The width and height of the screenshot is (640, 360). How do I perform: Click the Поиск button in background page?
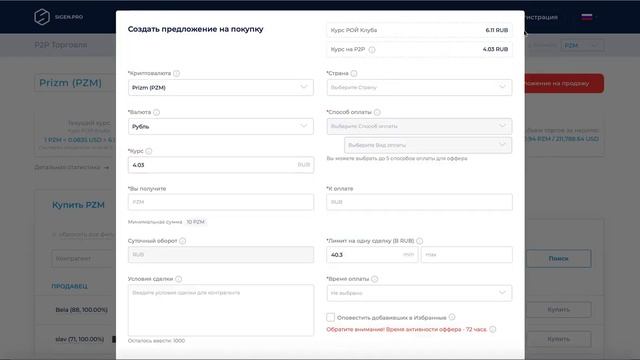coord(558,259)
